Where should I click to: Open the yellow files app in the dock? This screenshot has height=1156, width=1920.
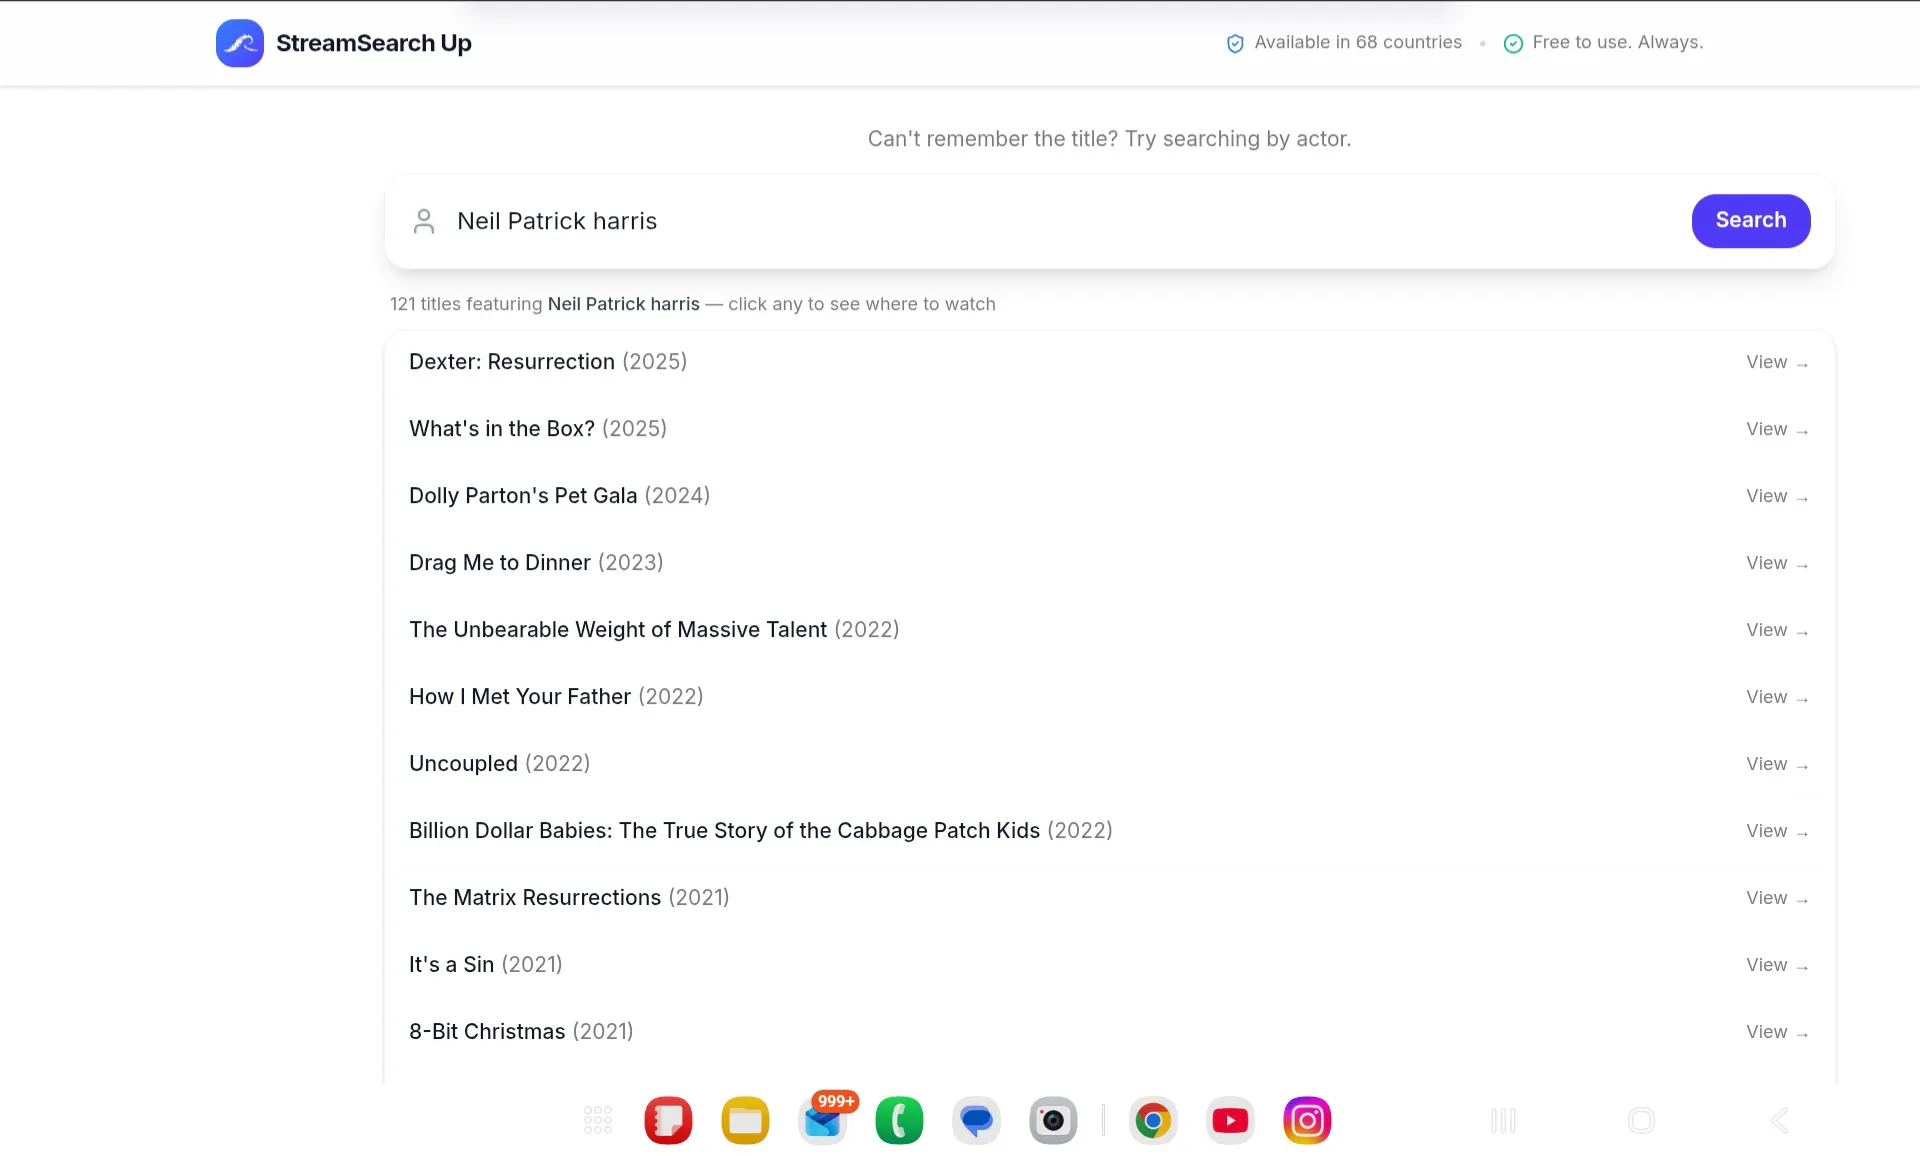point(745,1120)
